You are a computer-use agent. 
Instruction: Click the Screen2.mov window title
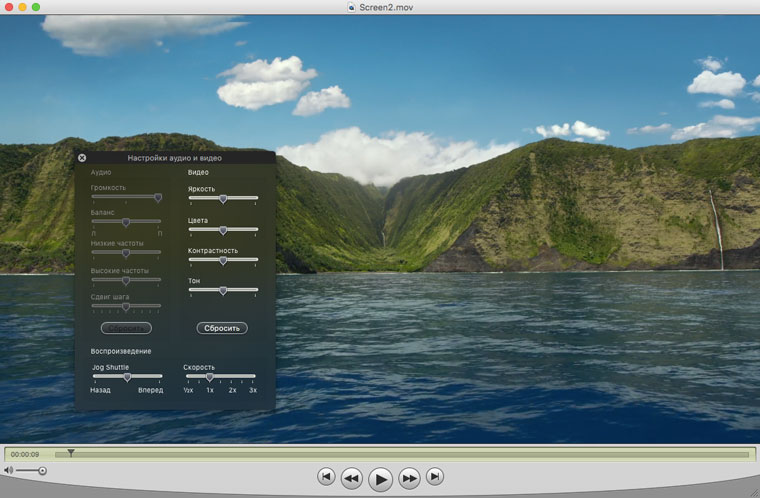[386, 7]
